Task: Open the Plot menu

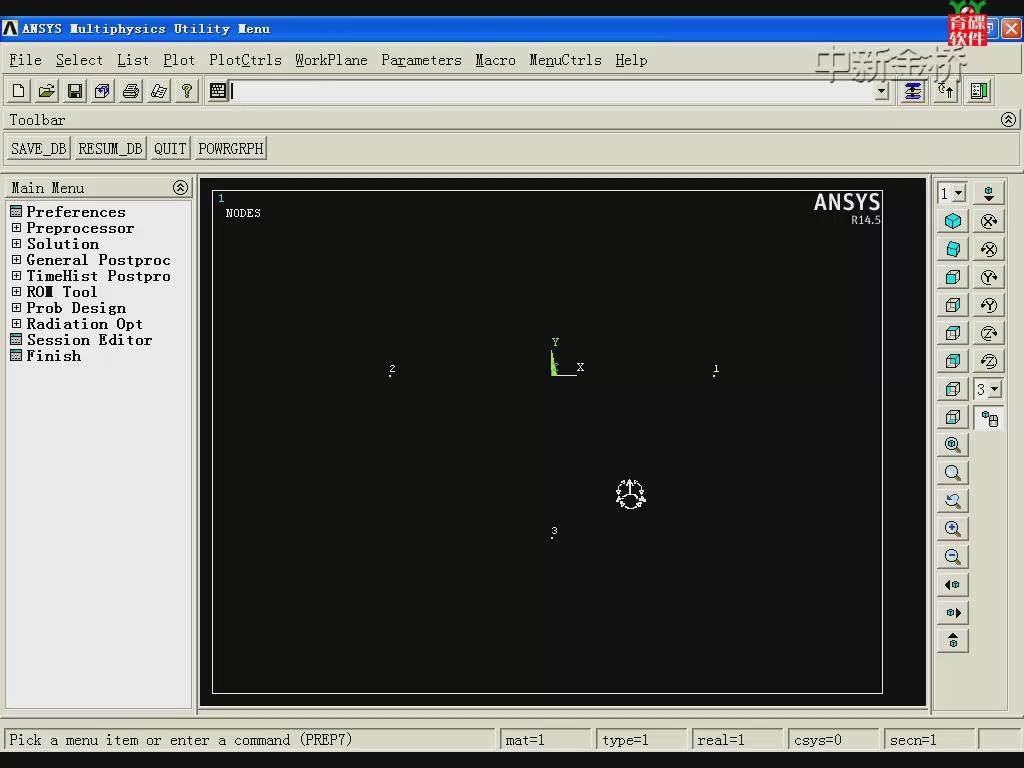Action: [179, 60]
